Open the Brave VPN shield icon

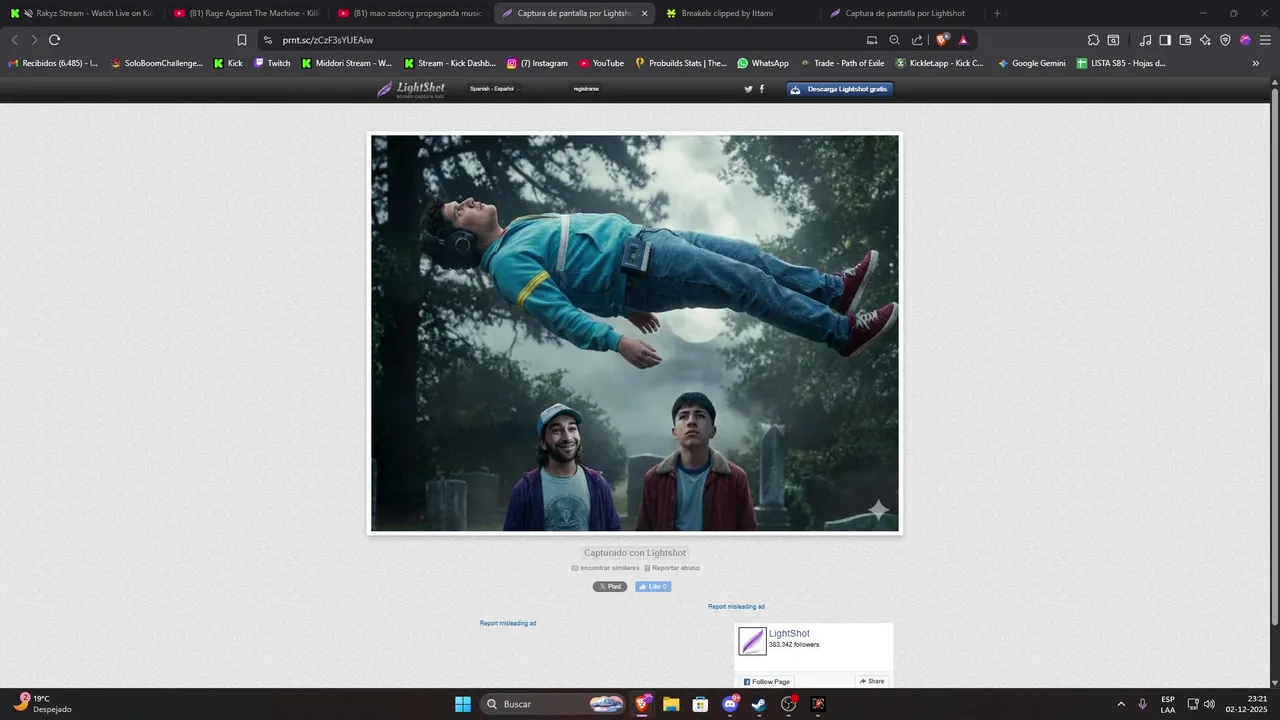[1225, 40]
